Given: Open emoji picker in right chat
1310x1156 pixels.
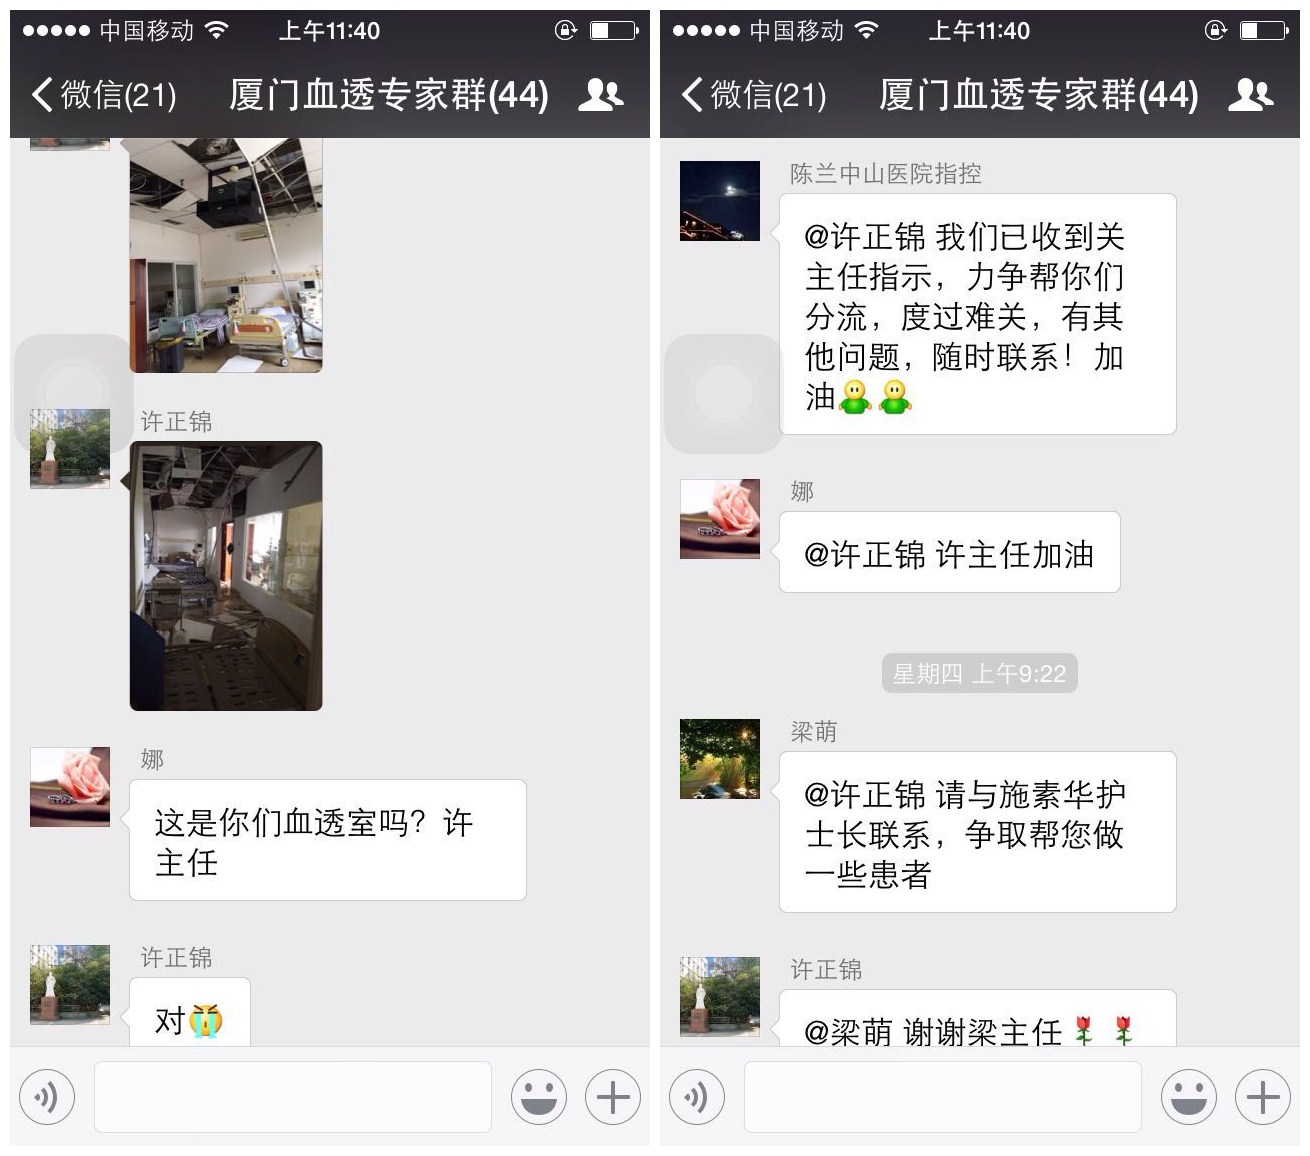Looking at the screenshot, I should pos(1189,1097).
